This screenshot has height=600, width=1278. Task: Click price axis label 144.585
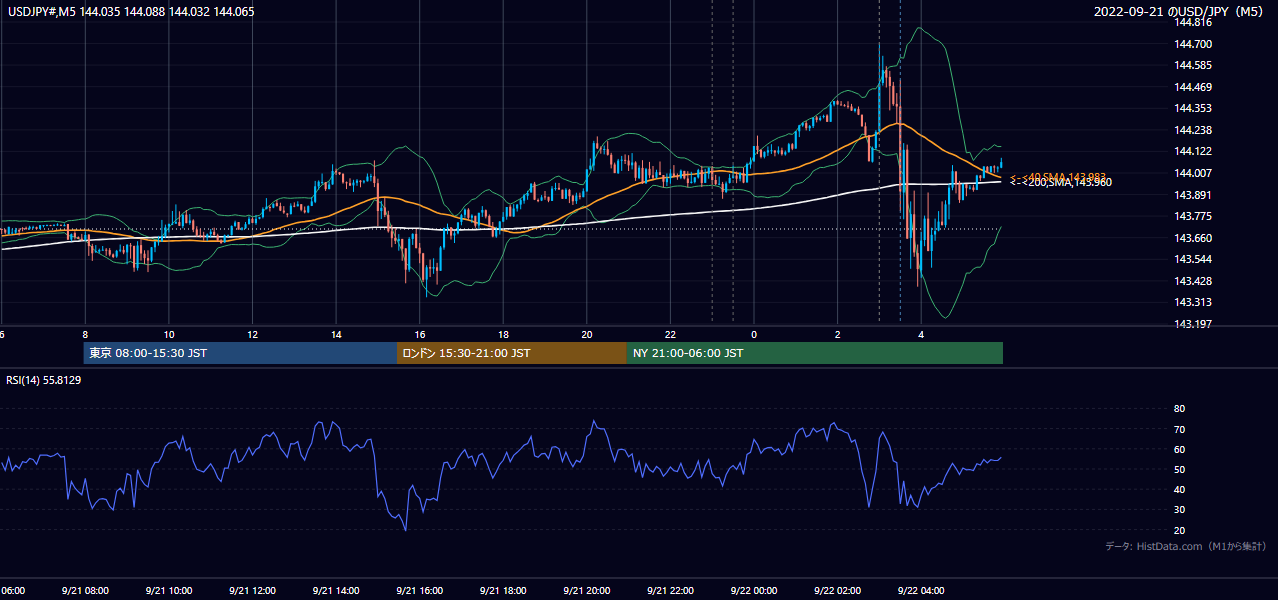tap(1192, 65)
